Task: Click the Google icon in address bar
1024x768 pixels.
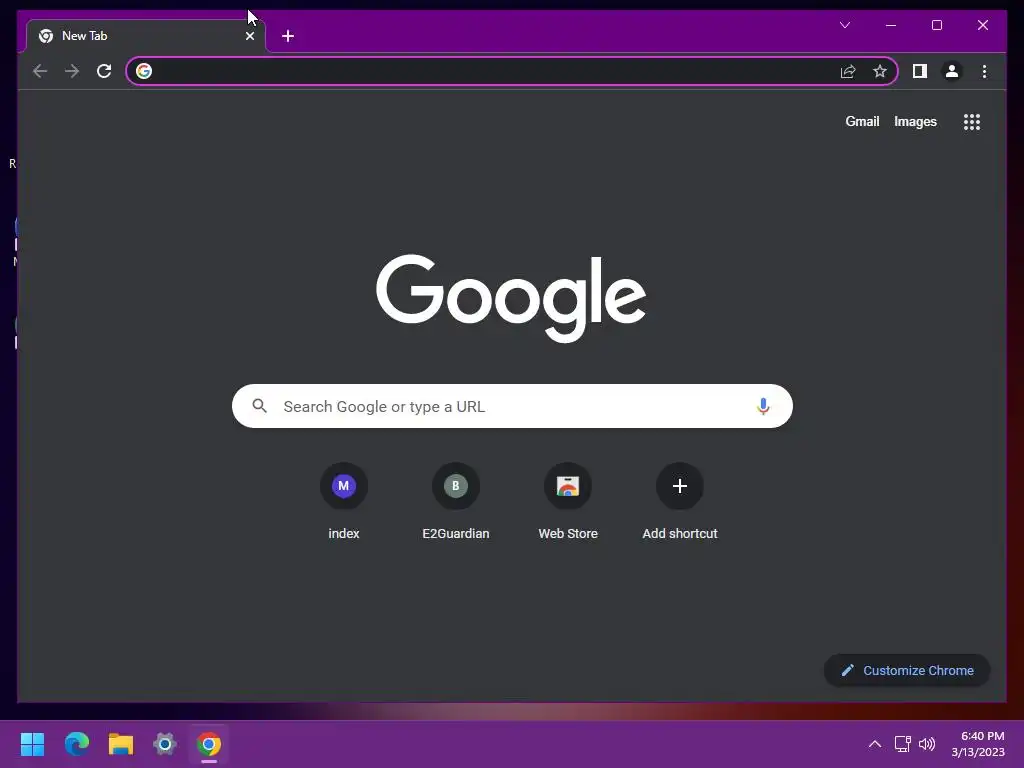Action: 144,71
